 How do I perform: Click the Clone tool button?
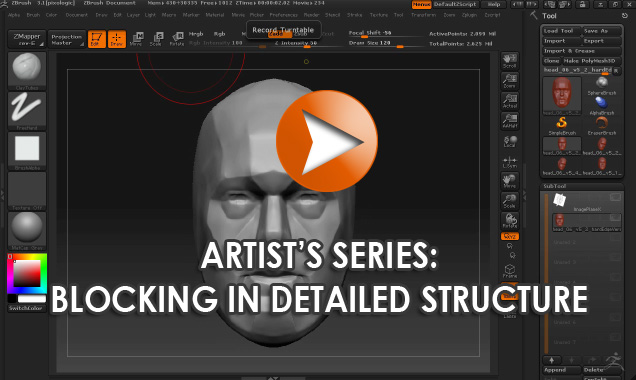(551, 61)
